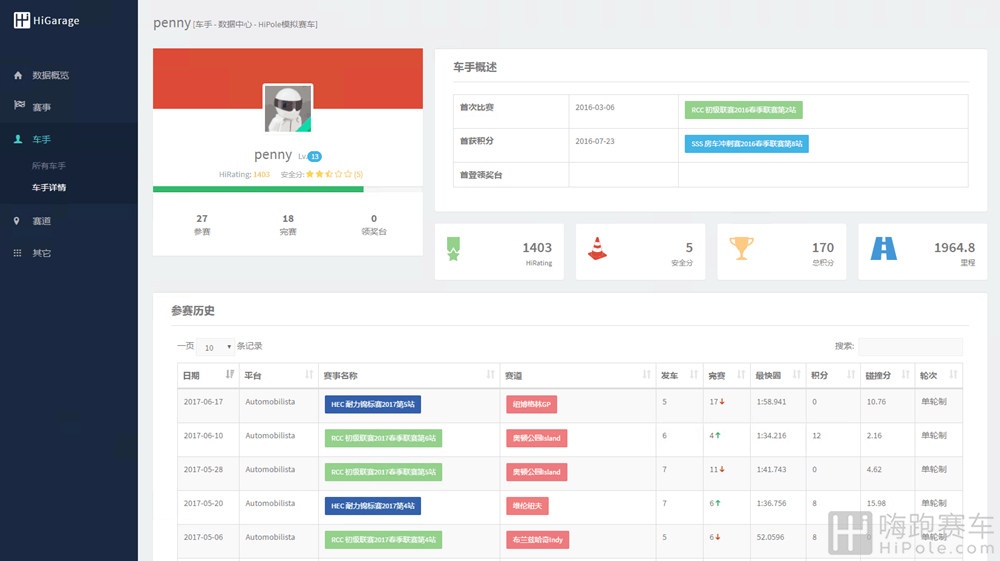
Task: Sort table by 完赛 column sort icon
Action: (741, 375)
